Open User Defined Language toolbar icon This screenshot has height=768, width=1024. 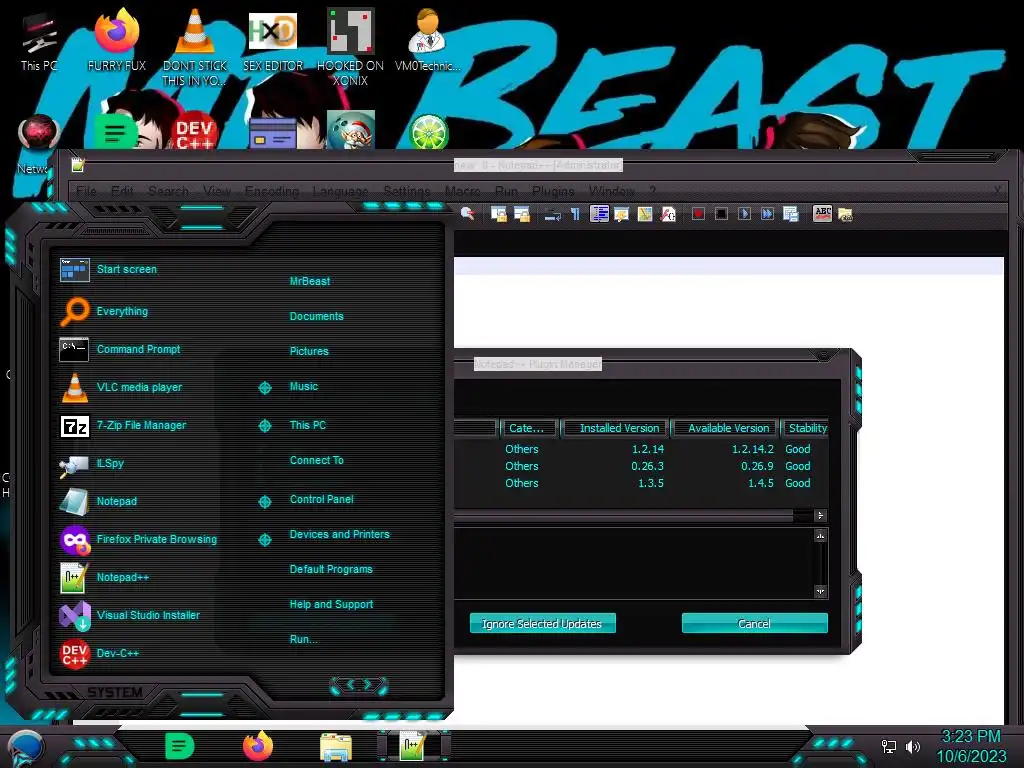click(x=621, y=214)
